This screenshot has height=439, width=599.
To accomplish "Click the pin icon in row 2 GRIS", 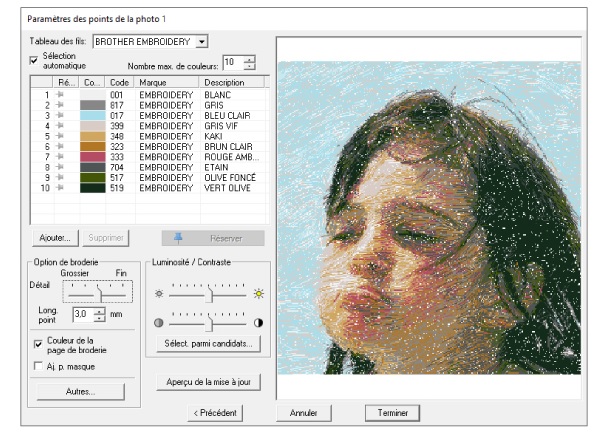I will point(60,105).
